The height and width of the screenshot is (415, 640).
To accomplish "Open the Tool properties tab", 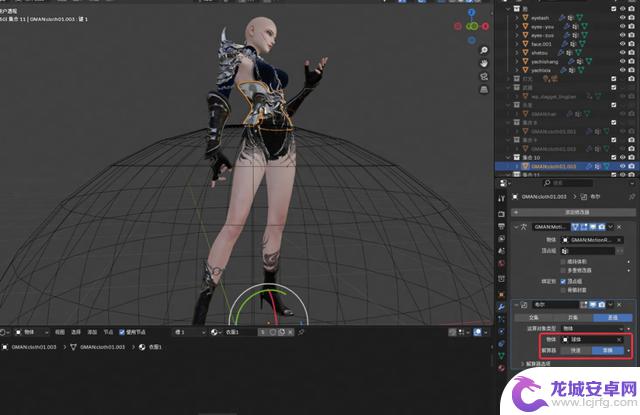I will [502, 199].
